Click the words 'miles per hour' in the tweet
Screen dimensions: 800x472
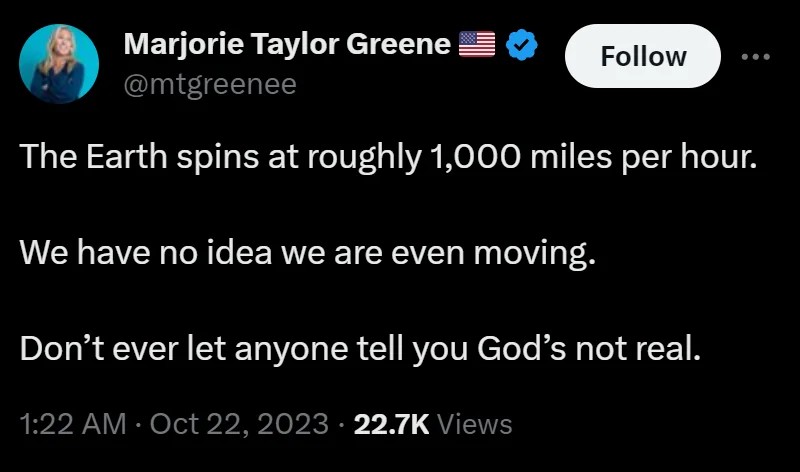pyautogui.click(x=643, y=157)
